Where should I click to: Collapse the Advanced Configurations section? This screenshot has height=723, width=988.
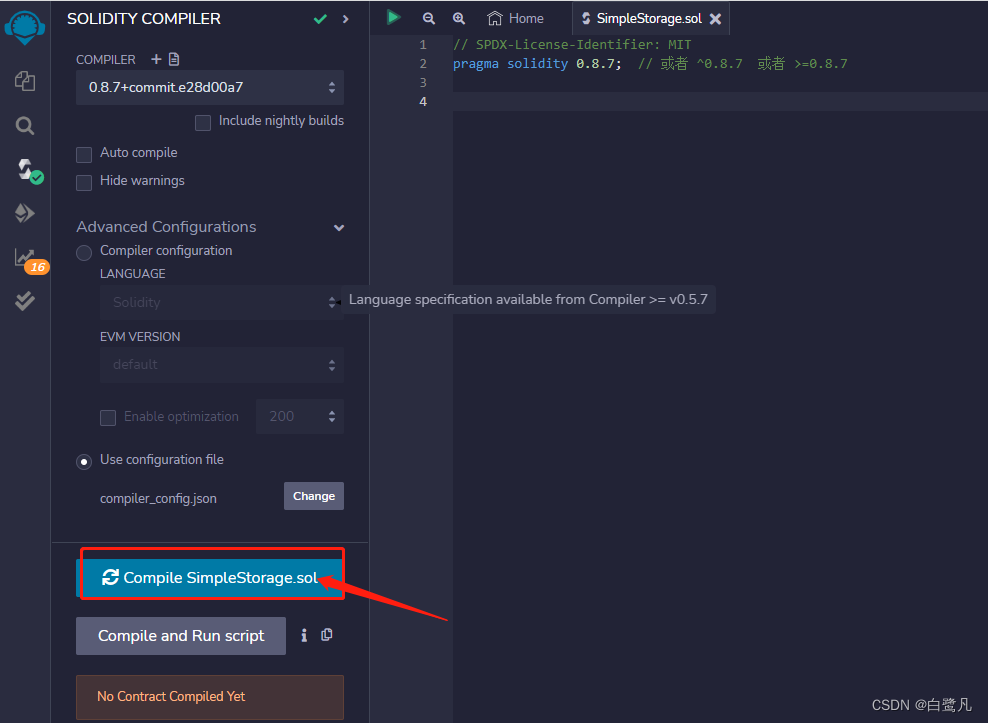click(x=339, y=228)
